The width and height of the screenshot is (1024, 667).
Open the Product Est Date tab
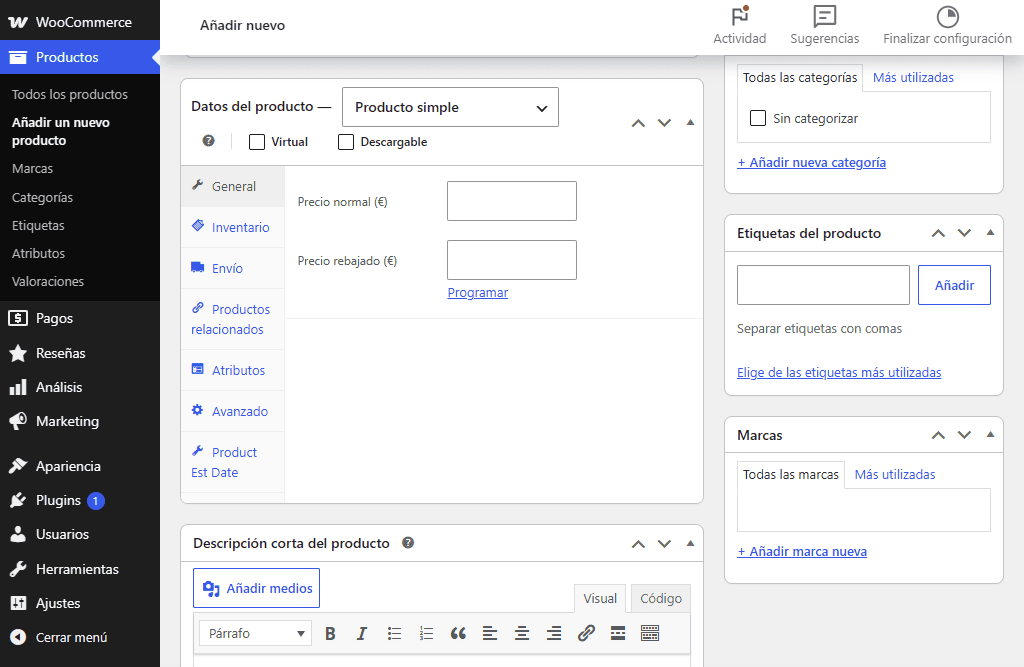(232, 463)
